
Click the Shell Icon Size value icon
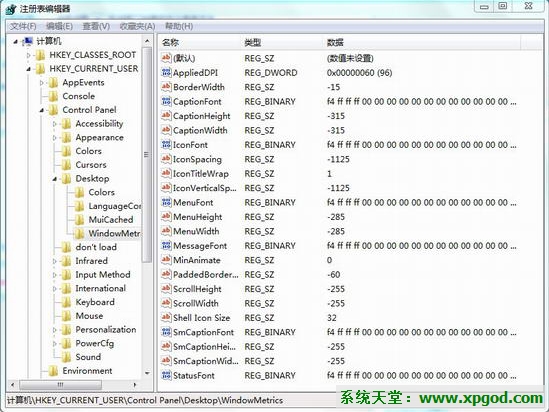coord(166,317)
